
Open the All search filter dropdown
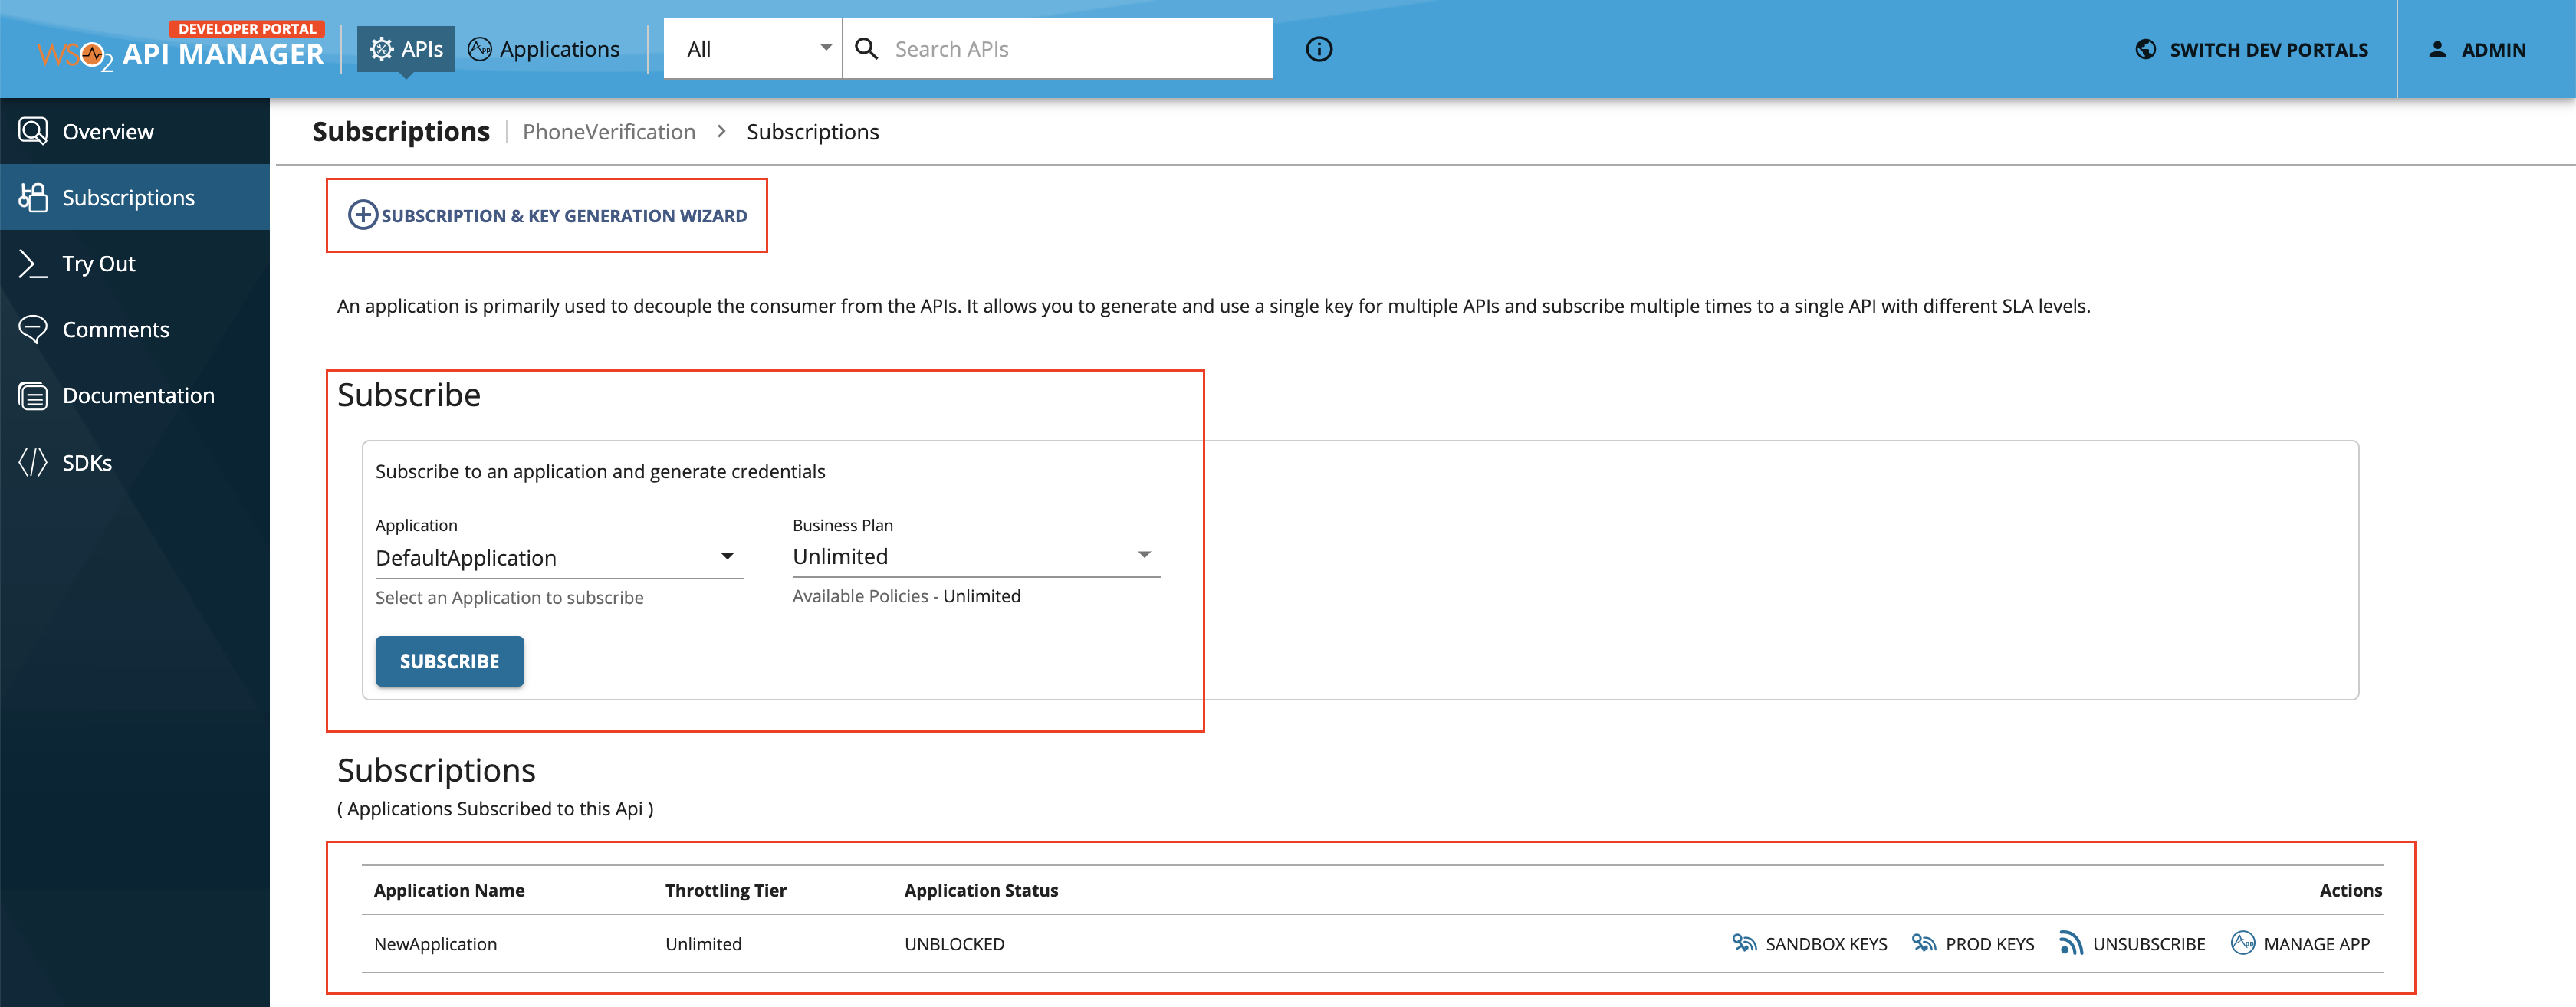click(753, 49)
